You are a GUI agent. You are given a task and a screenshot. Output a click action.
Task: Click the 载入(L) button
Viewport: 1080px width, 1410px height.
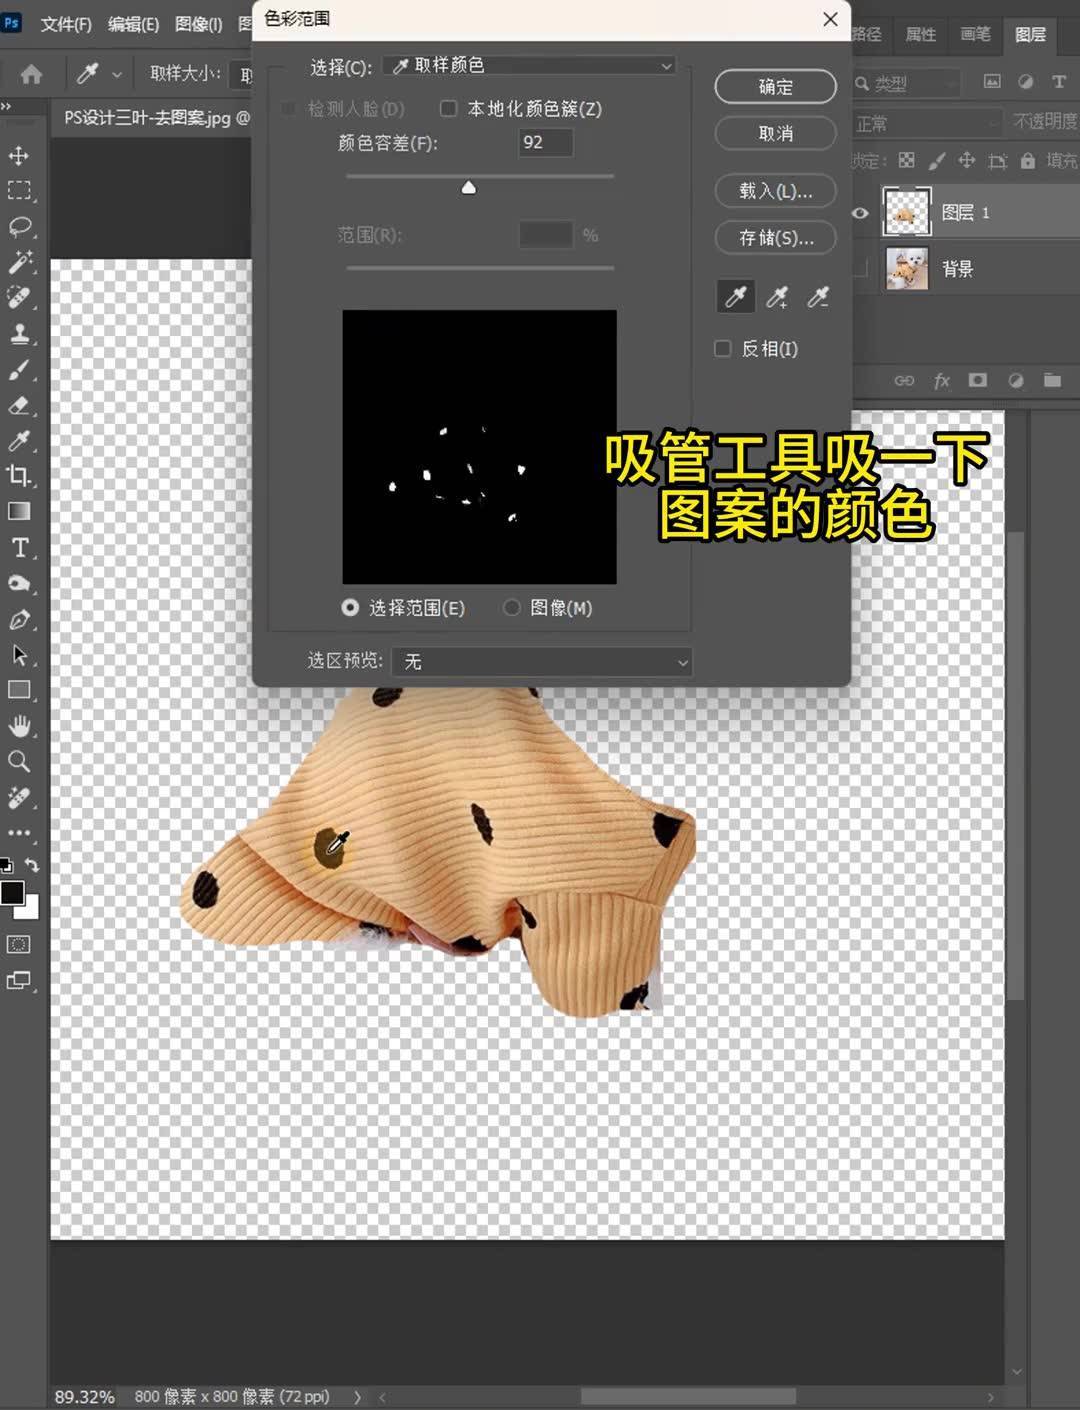775,191
